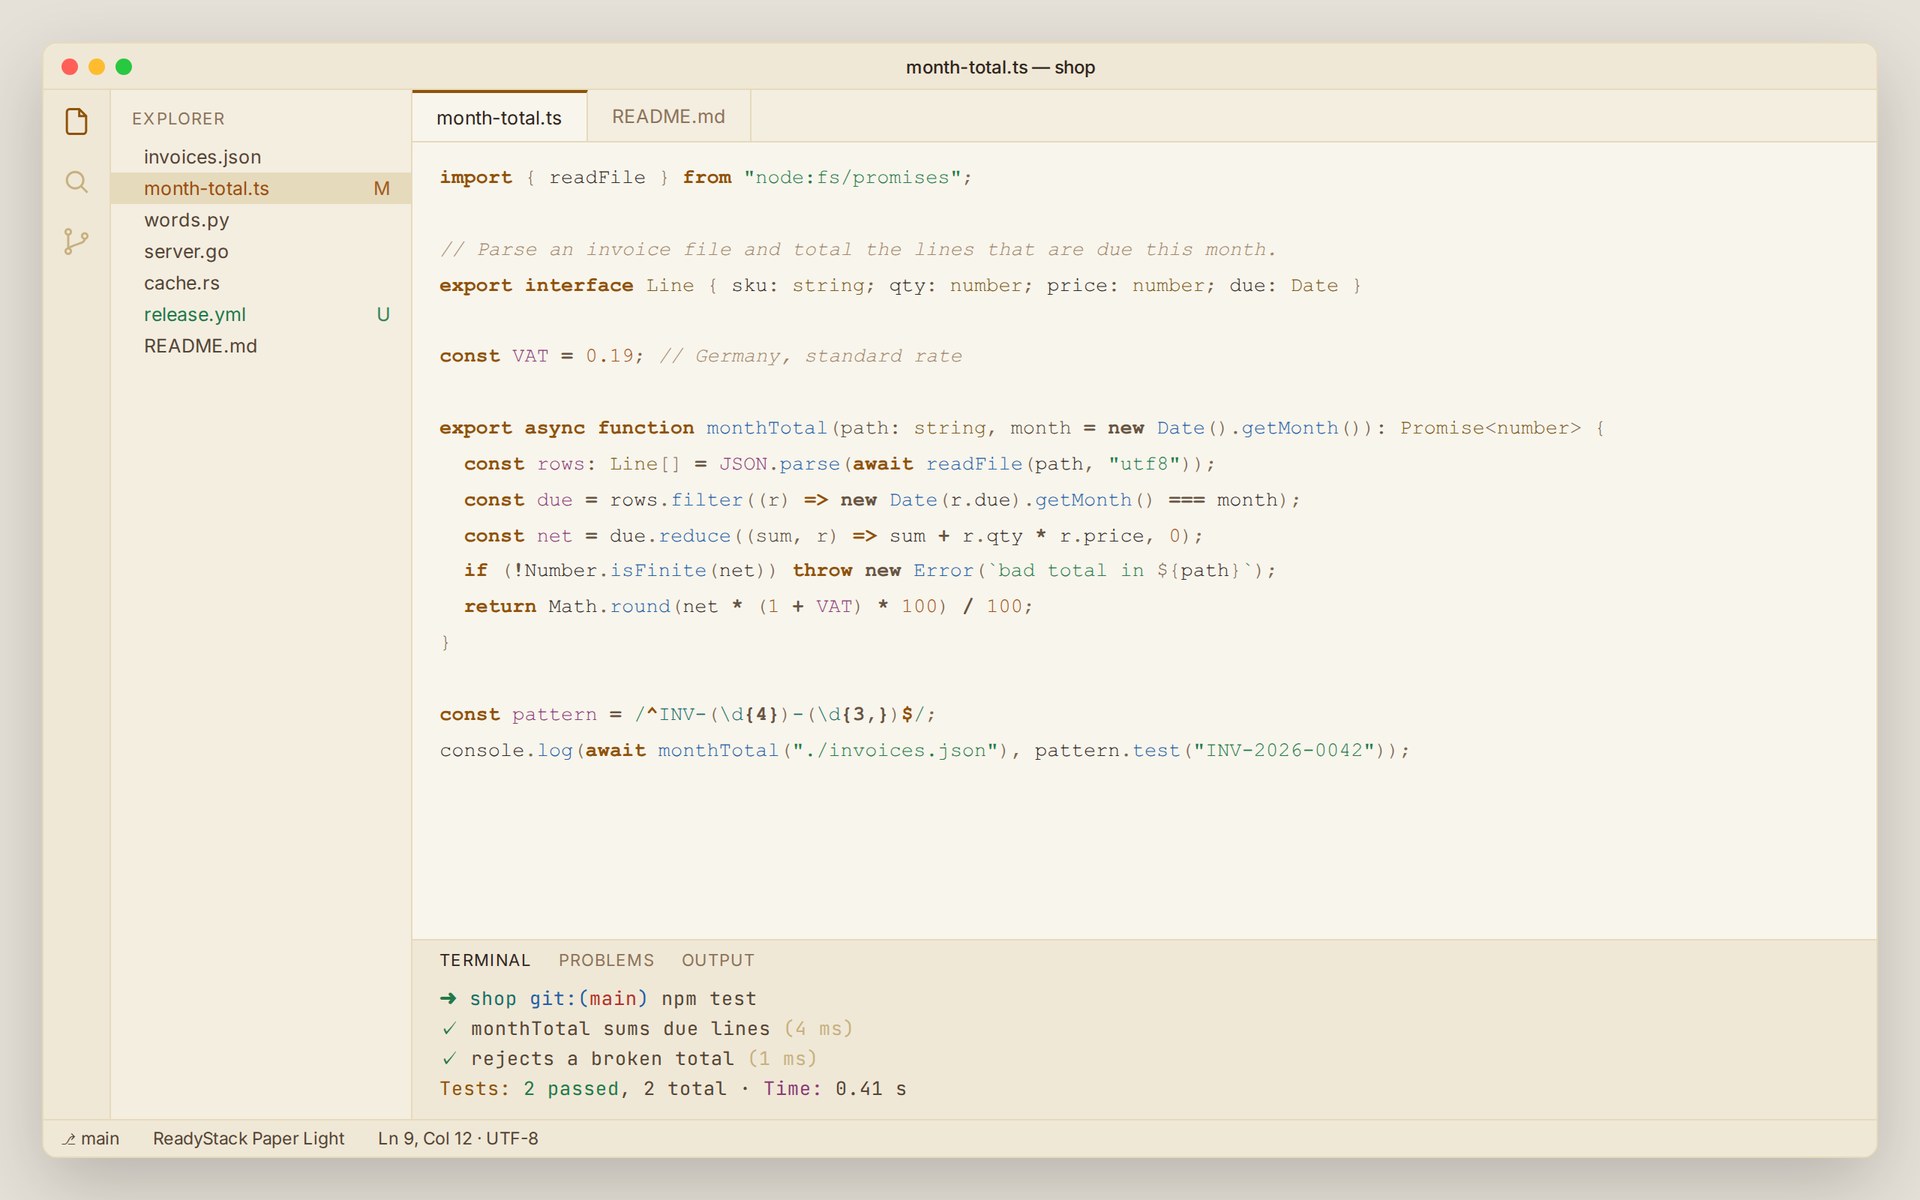Open server.go in the explorer
Image resolution: width=1920 pixels, height=1200 pixels.
pos(261,251)
